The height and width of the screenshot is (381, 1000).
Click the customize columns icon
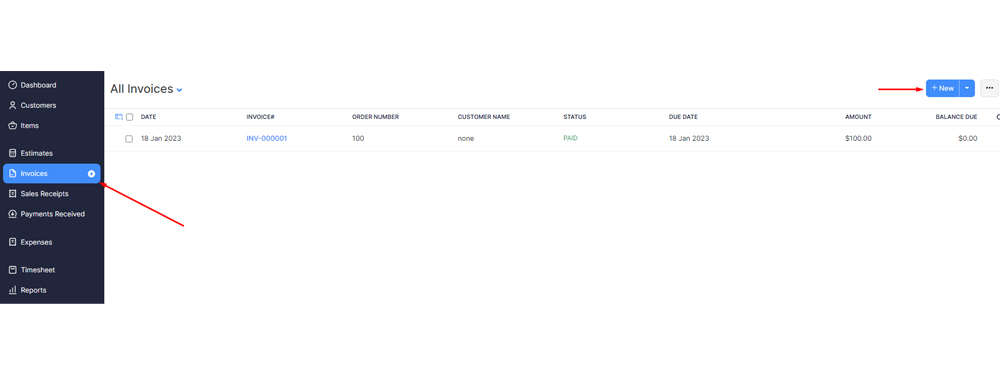pos(119,117)
